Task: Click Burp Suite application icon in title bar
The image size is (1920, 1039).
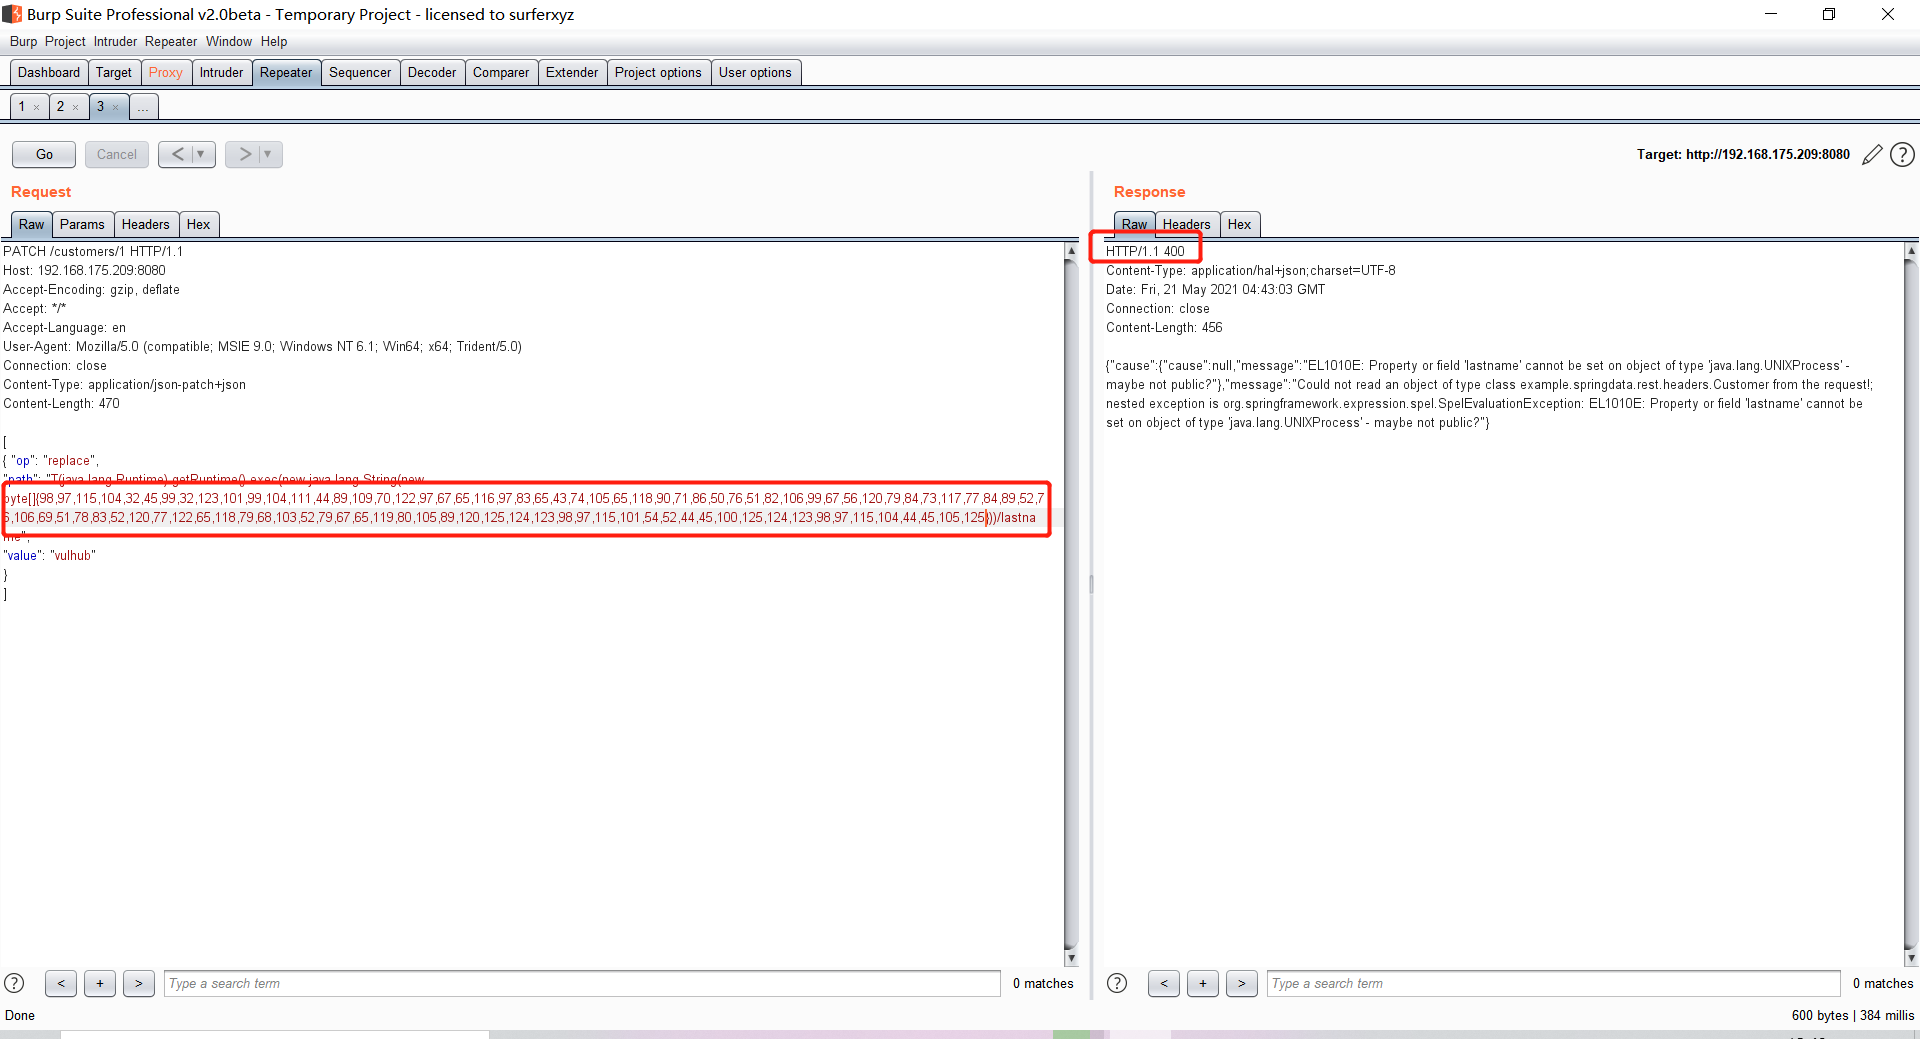Action: (12, 14)
